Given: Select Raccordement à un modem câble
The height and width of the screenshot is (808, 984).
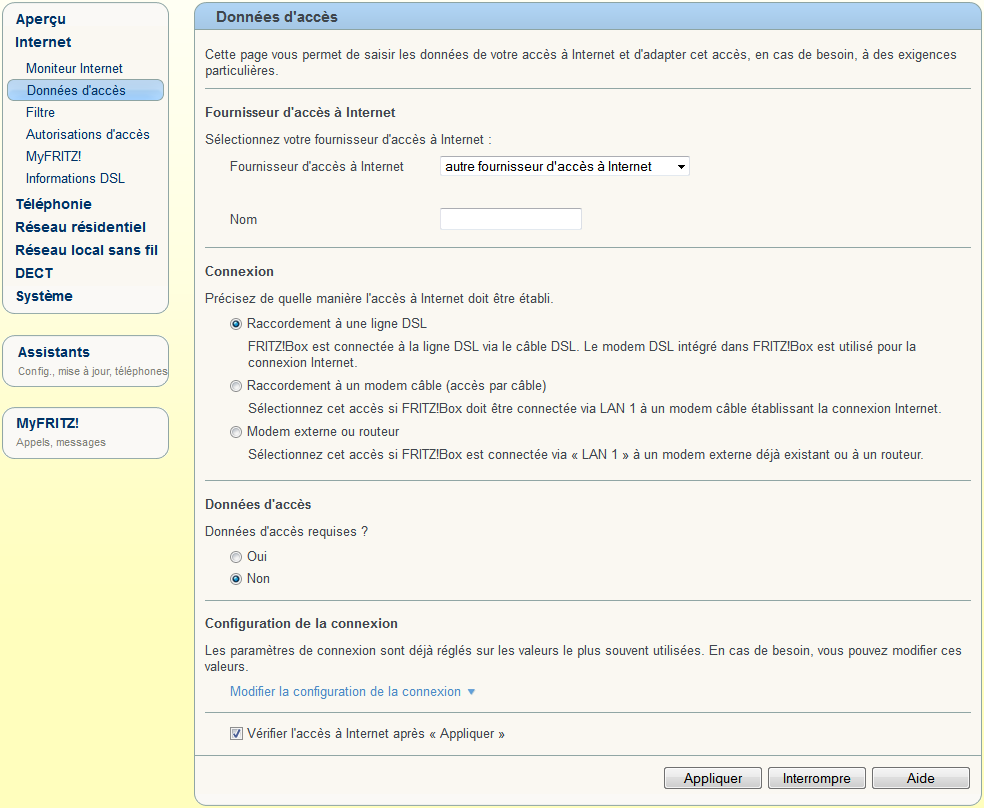Looking at the screenshot, I should [x=236, y=386].
